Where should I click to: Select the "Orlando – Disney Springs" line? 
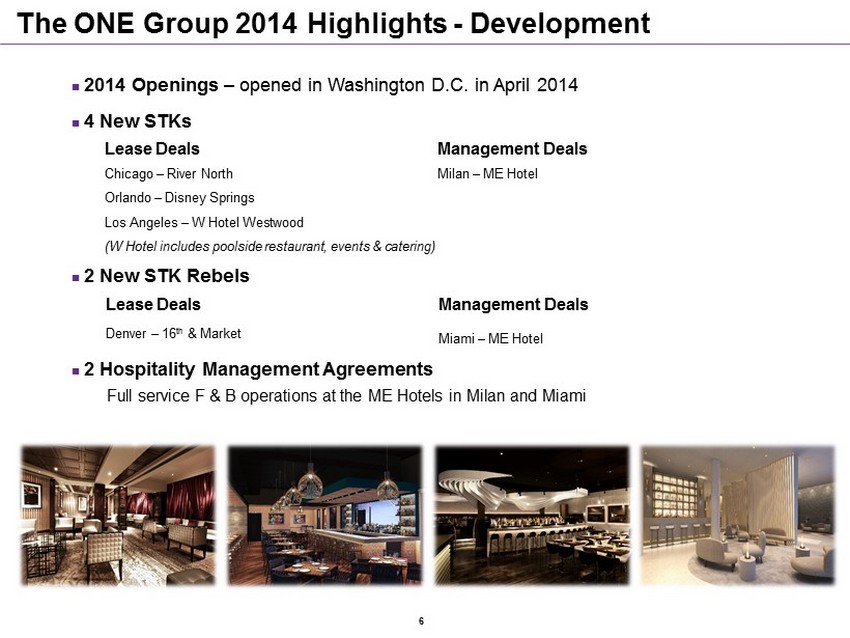point(179,198)
